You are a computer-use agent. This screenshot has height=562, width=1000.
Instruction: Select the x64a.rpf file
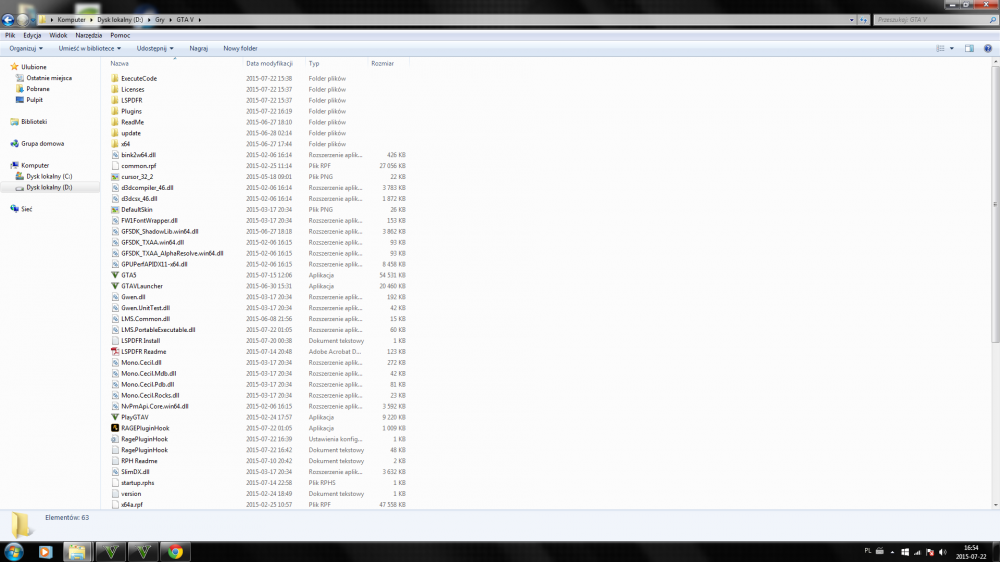[x=132, y=505]
